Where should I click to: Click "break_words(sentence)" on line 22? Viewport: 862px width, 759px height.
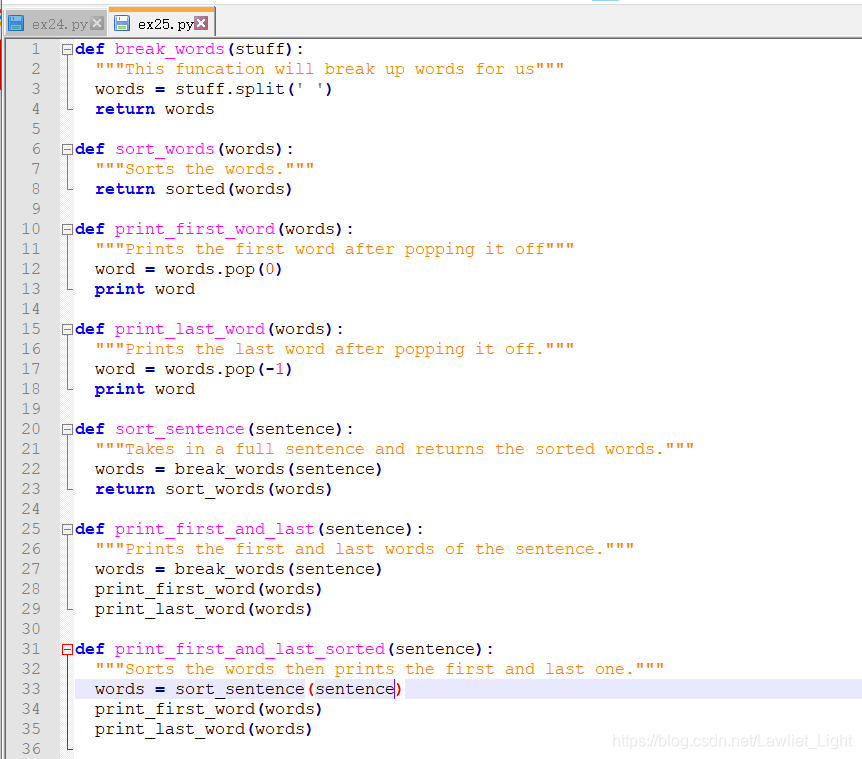pyautogui.click(x=278, y=469)
